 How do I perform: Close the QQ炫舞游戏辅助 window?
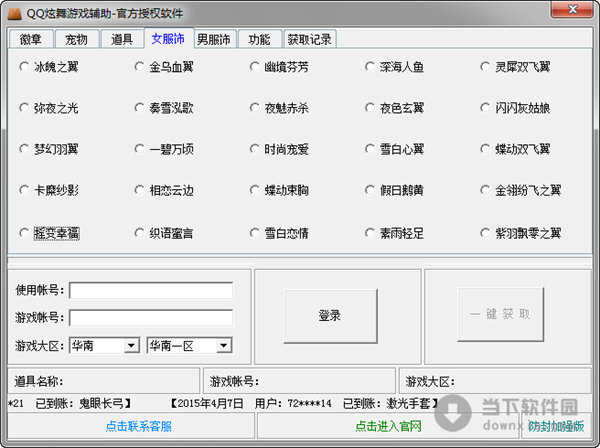pos(572,9)
